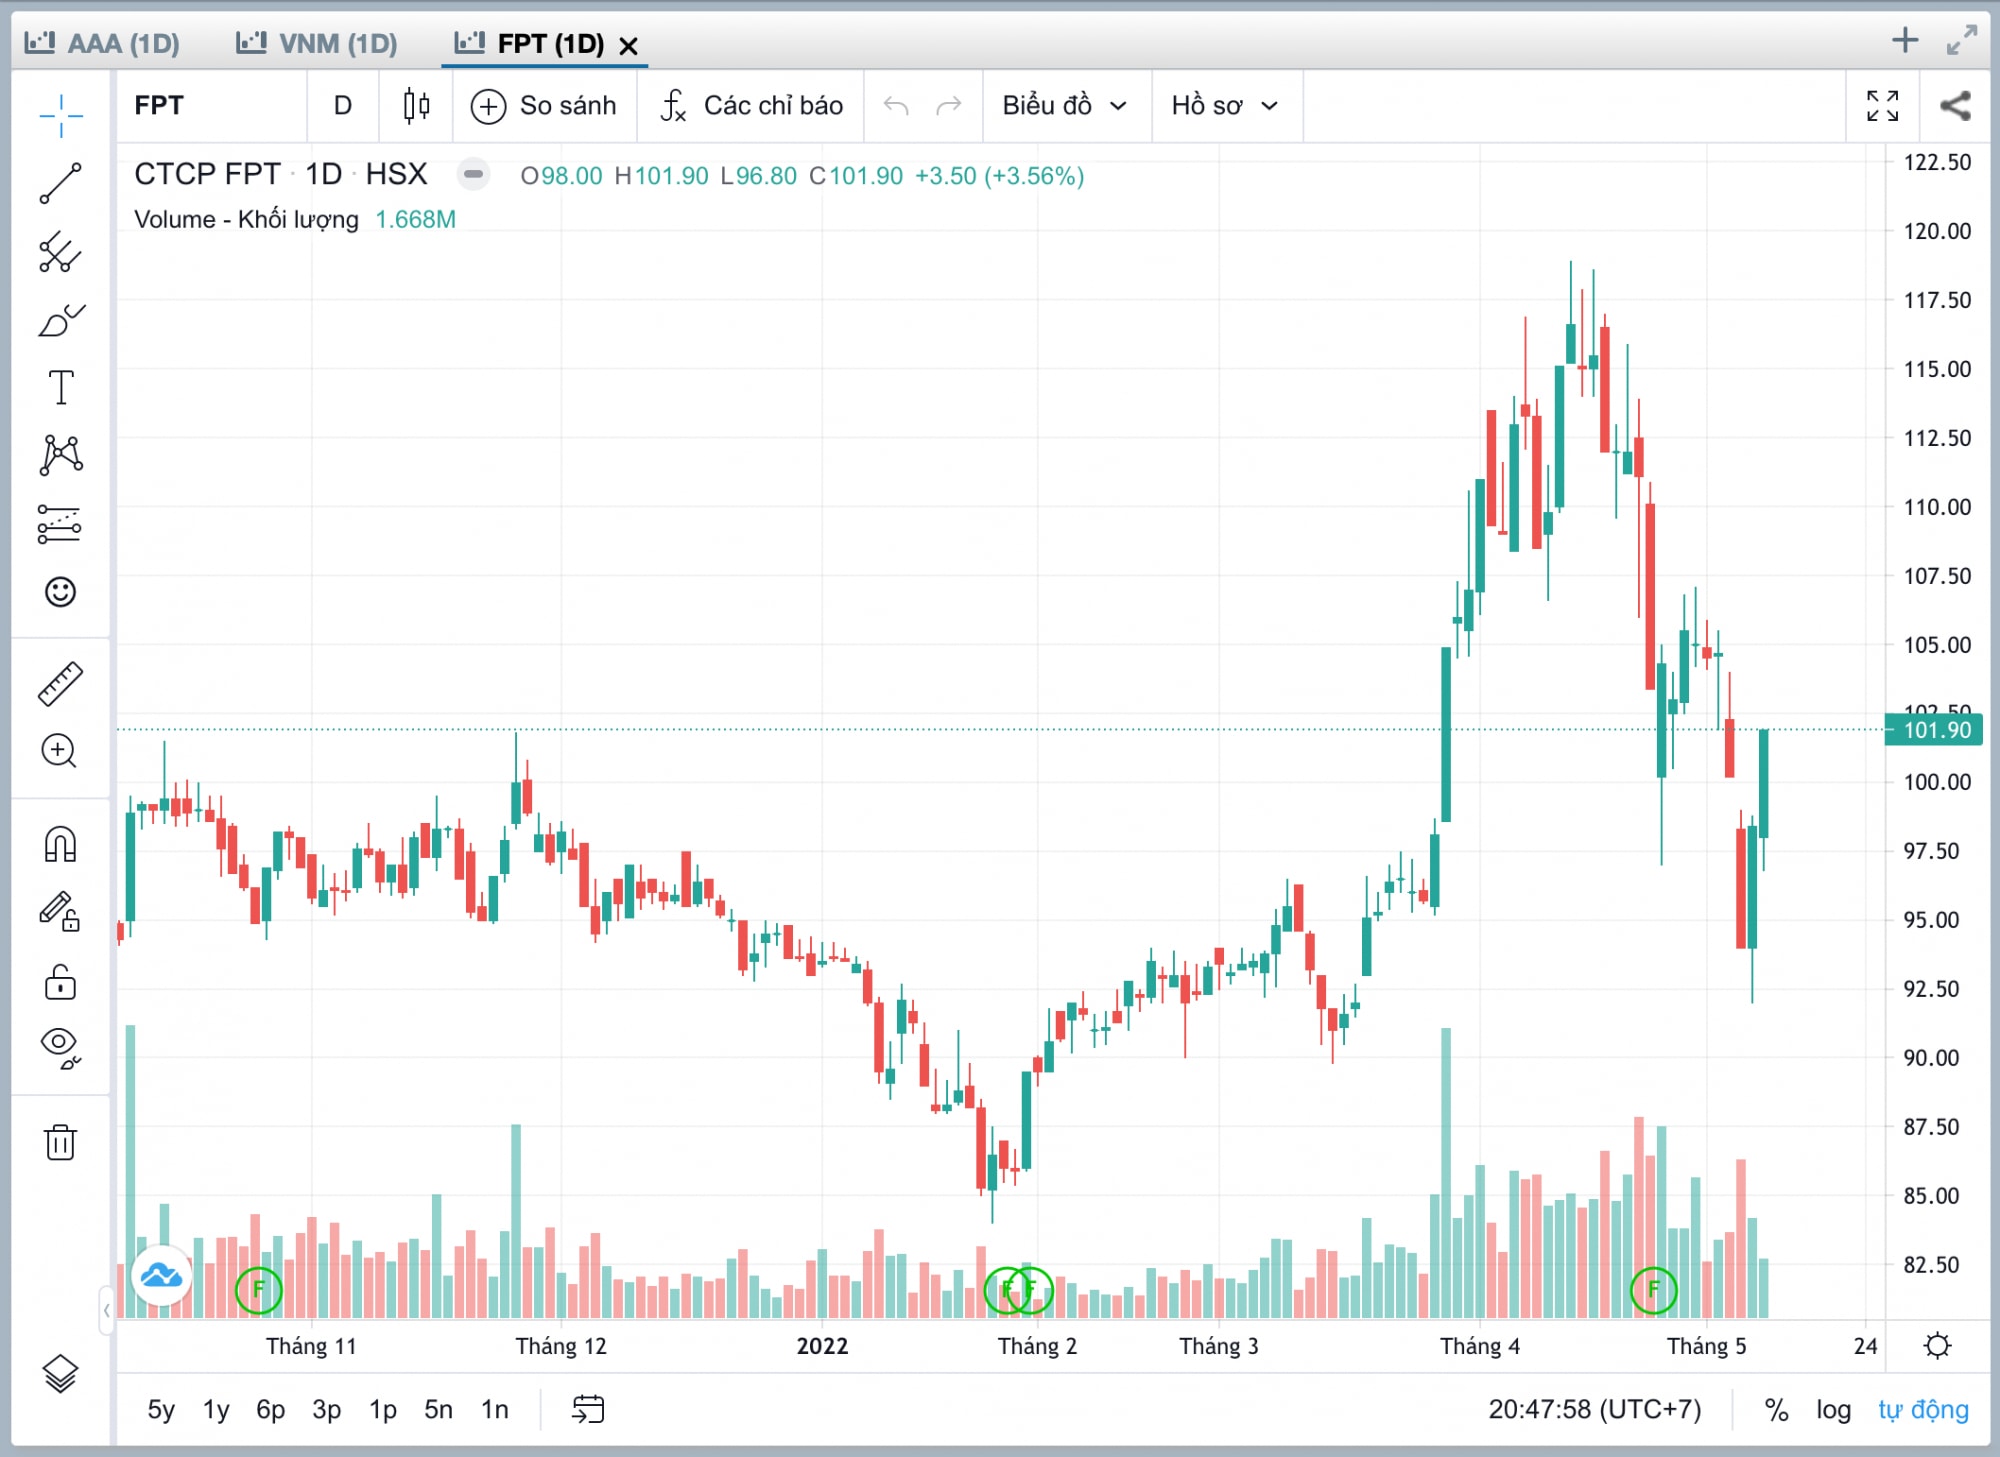This screenshot has height=1457, width=2000.
Task: Open the pitchfork/Gann tools
Action: (x=60, y=252)
